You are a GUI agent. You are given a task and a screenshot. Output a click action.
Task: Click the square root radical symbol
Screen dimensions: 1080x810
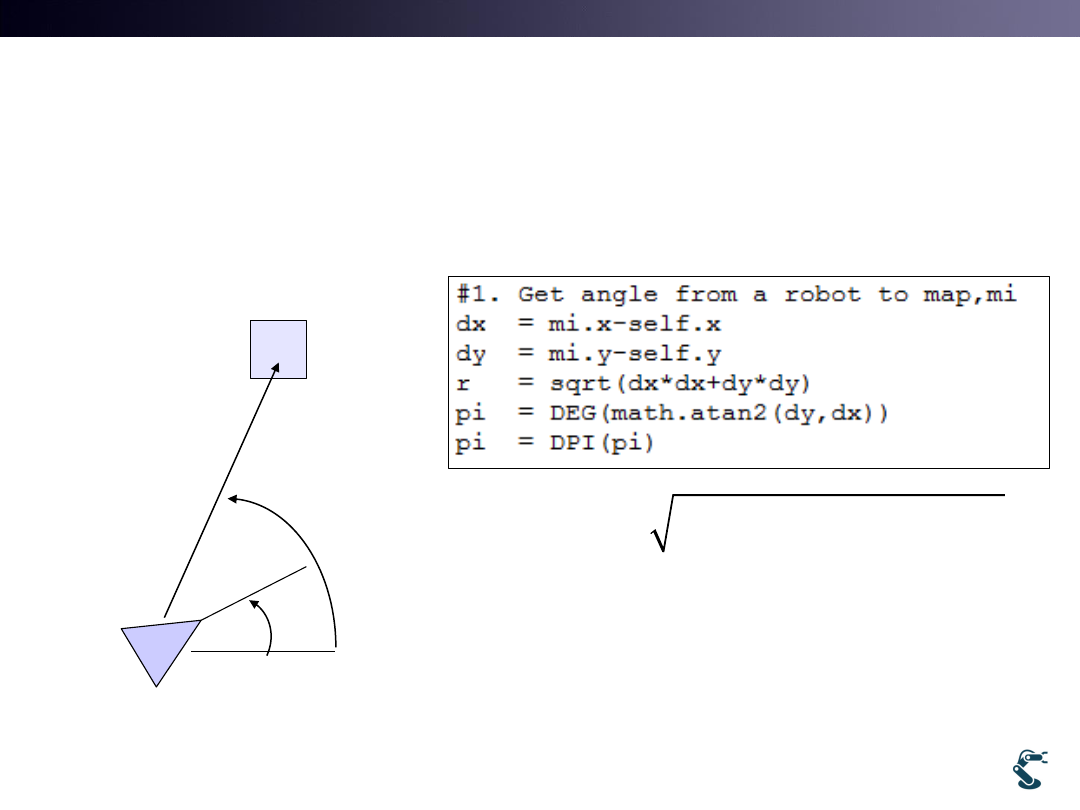point(661,525)
